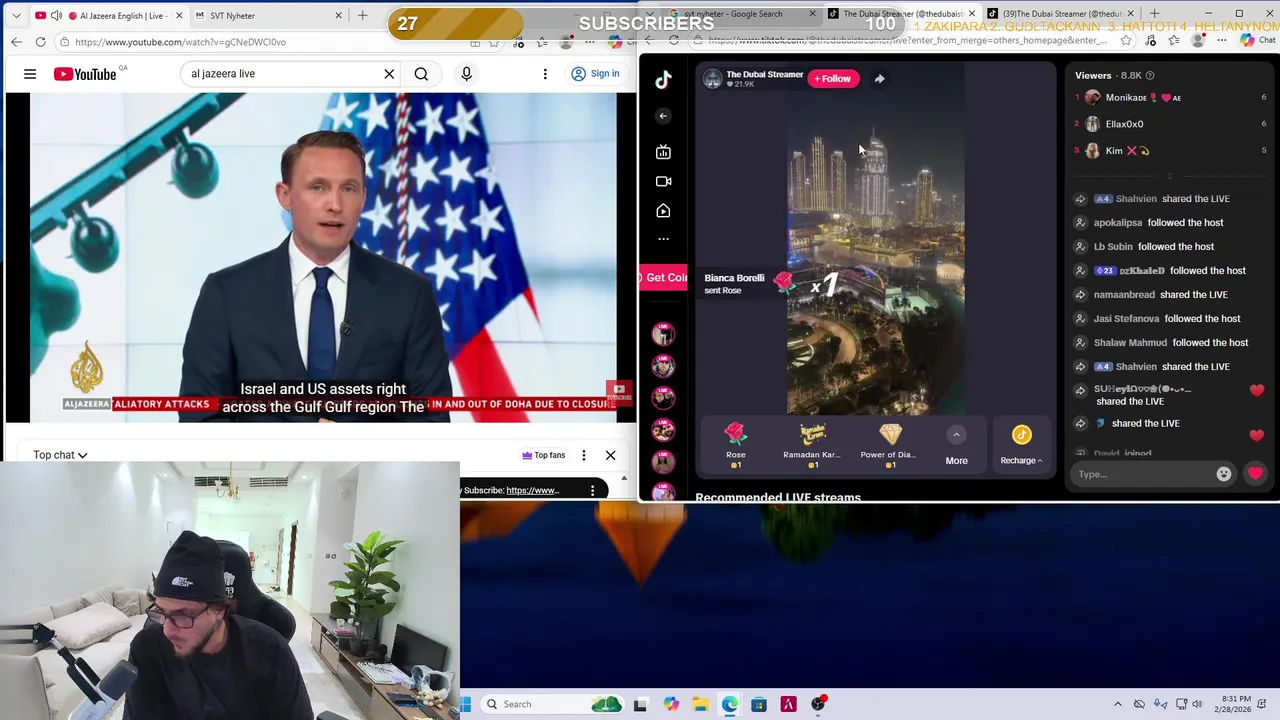Image resolution: width=1280 pixels, height=720 pixels.
Task: Open apokalipsa's name in chat feed
Action: (x=1118, y=223)
